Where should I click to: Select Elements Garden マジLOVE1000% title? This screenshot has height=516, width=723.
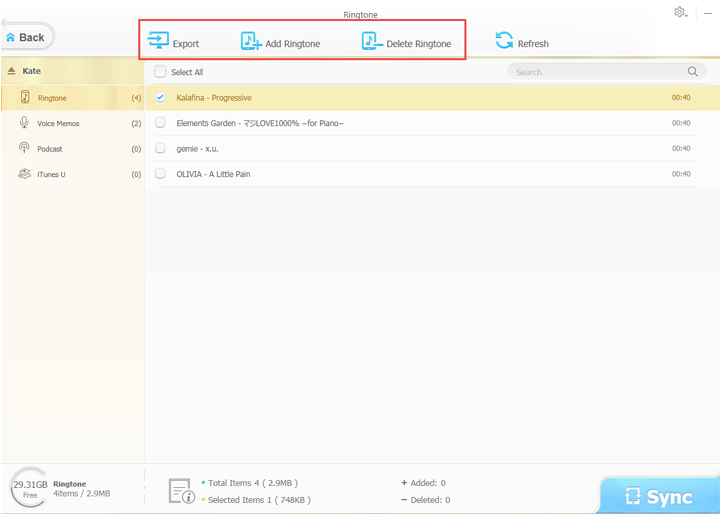260,123
